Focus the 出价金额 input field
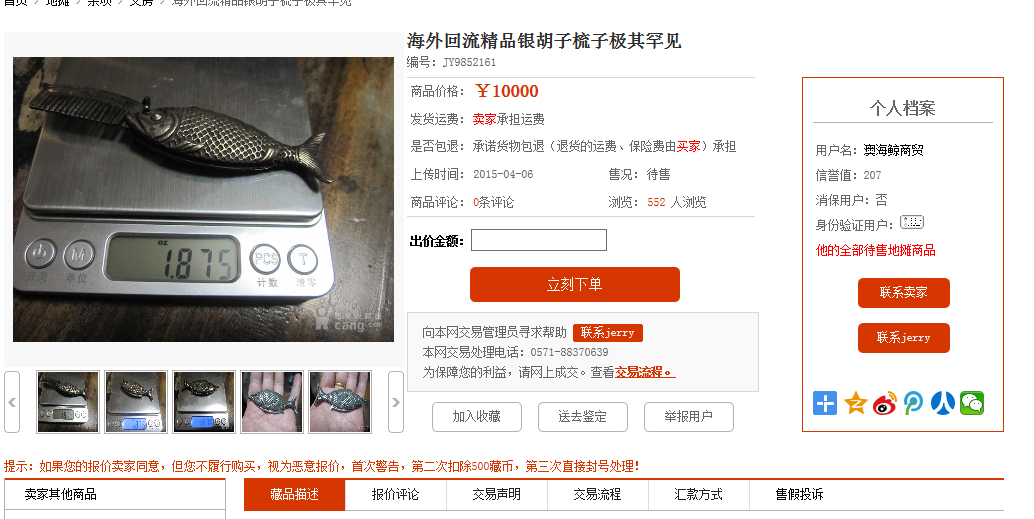The height and width of the screenshot is (519, 1034). tap(539, 240)
